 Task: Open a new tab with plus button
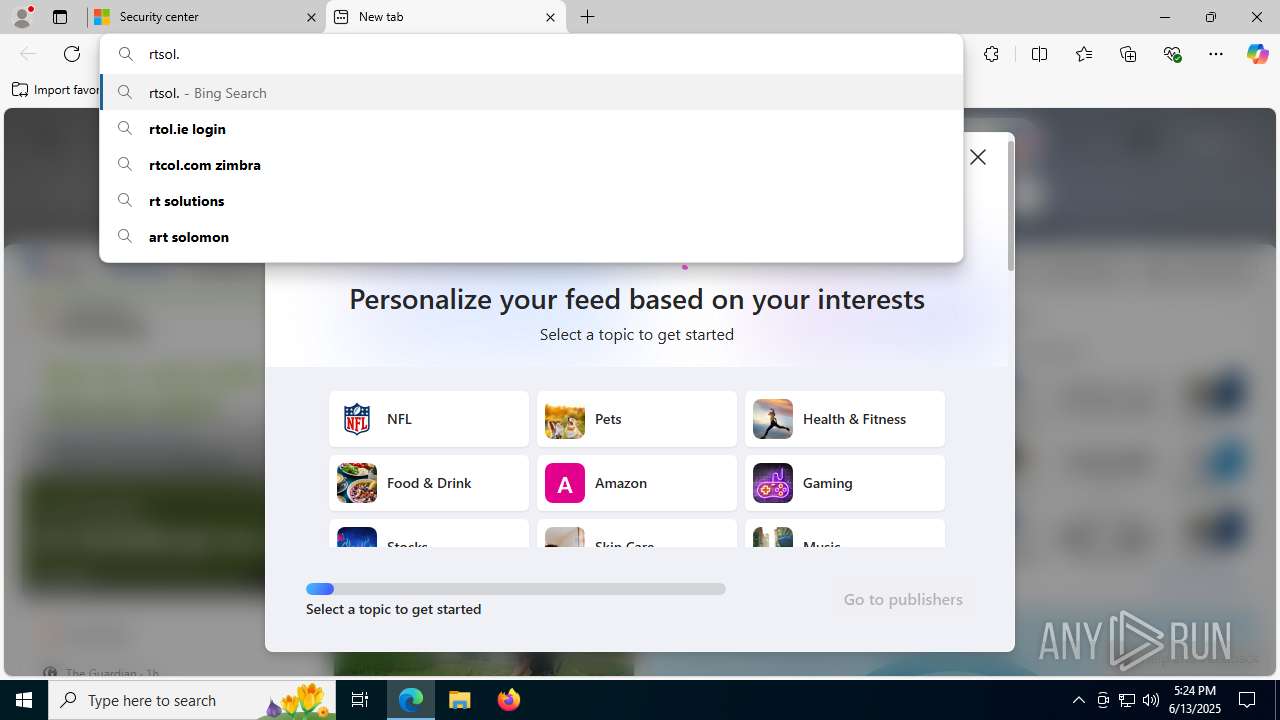tap(588, 17)
